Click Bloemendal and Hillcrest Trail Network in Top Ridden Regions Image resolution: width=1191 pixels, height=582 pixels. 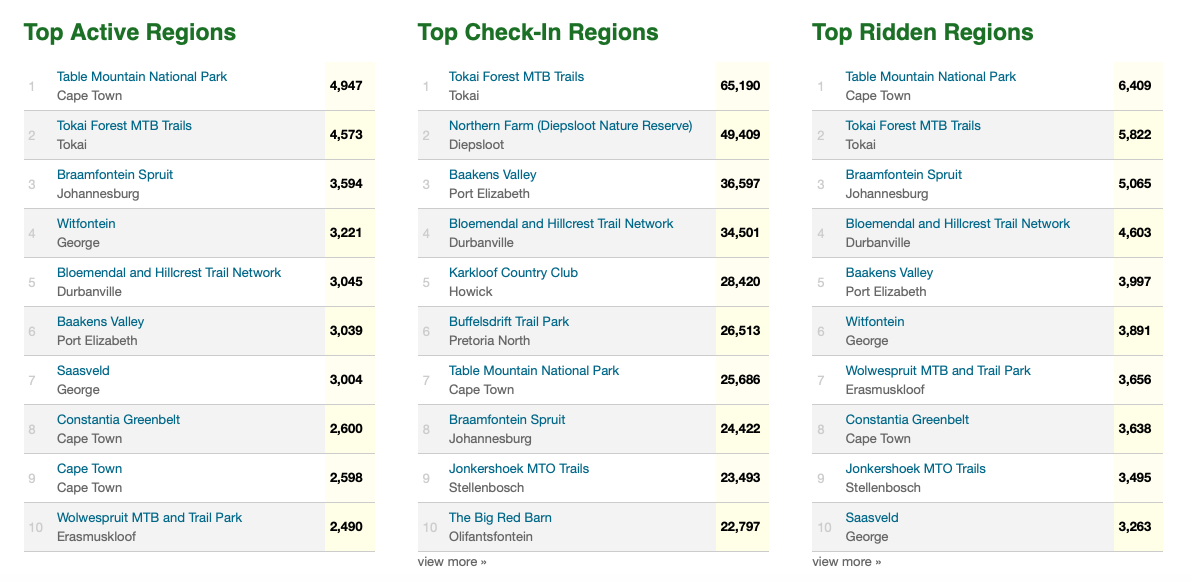pyautogui.click(x=957, y=224)
